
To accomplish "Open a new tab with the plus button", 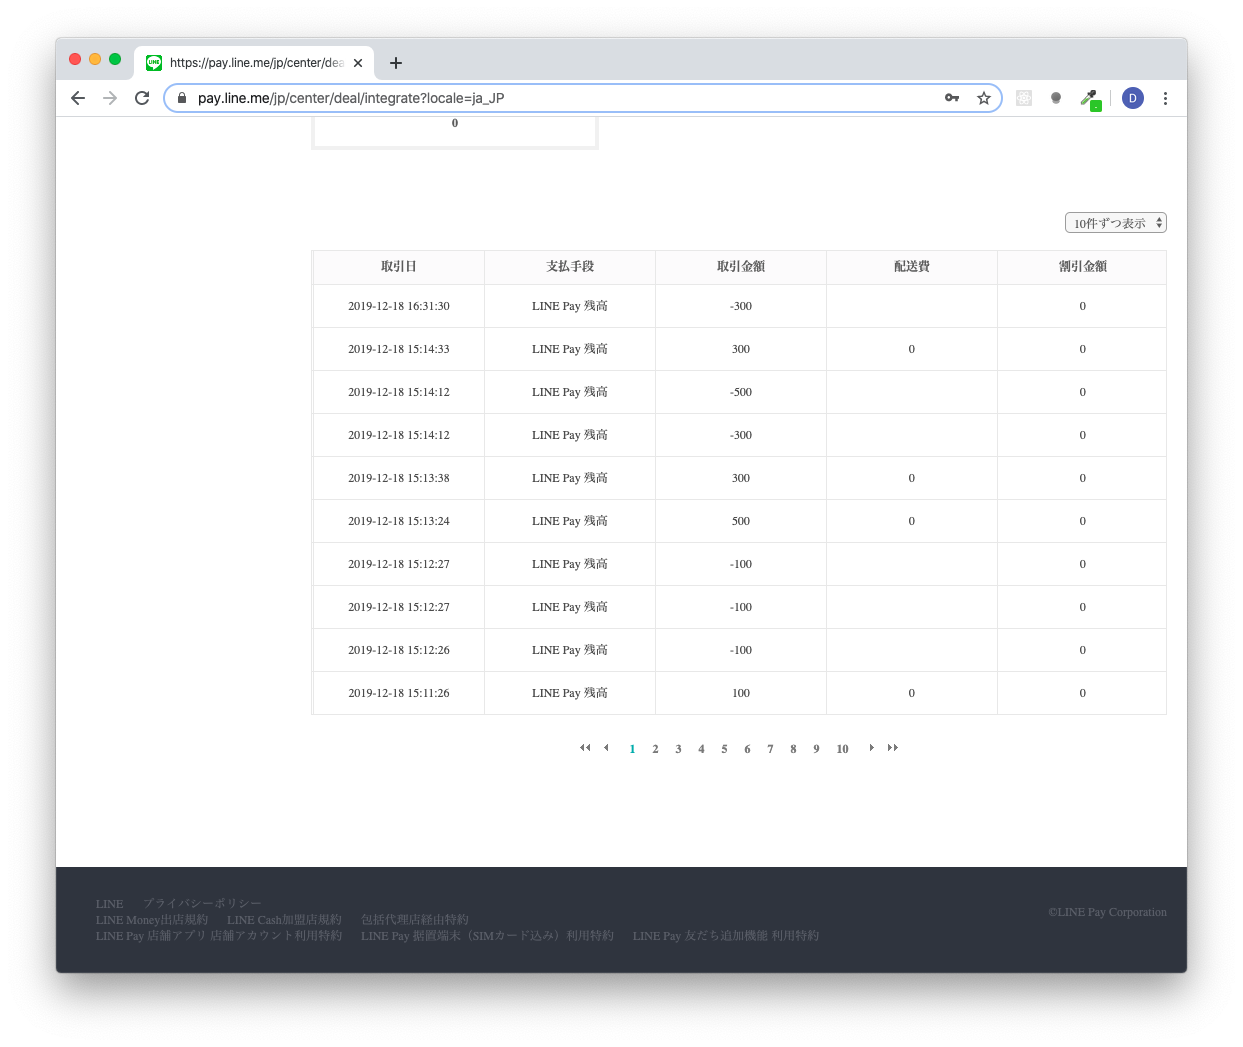I will [395, 62].
